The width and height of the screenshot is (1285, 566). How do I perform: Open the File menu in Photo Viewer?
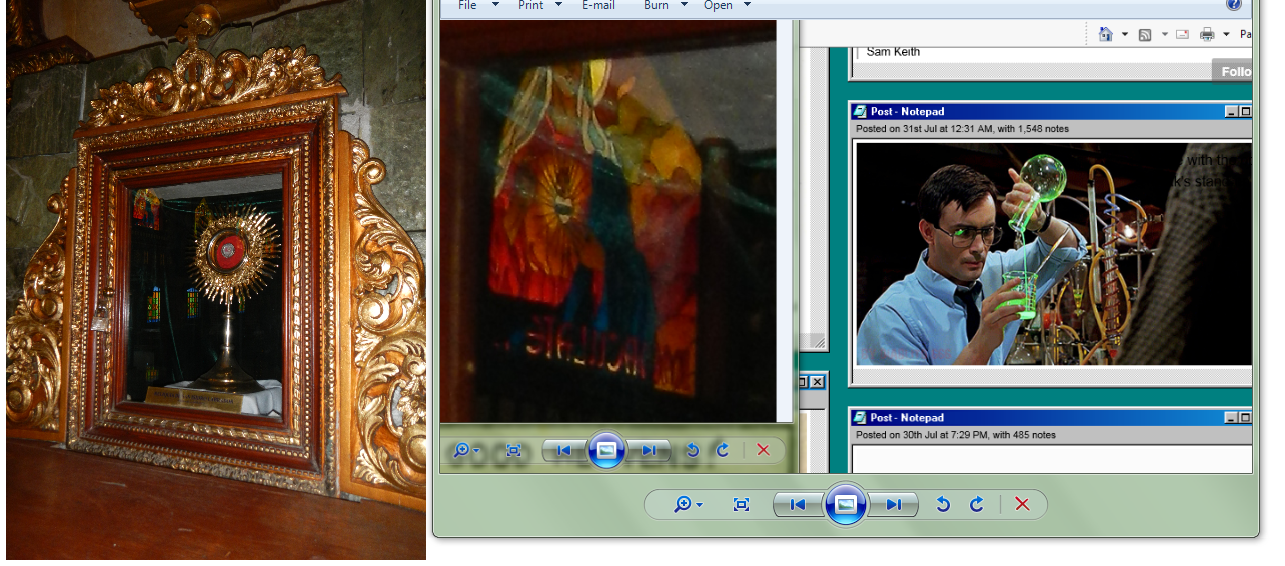click(x=467, y=5)
